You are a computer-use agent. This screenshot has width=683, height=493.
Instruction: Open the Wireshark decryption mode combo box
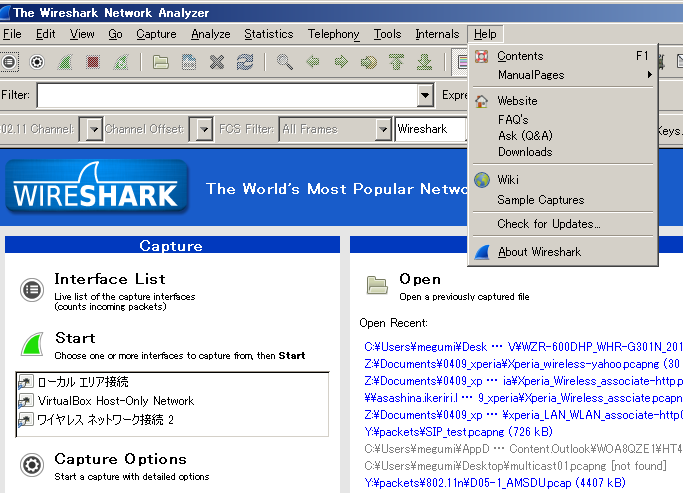pos(430,129)
